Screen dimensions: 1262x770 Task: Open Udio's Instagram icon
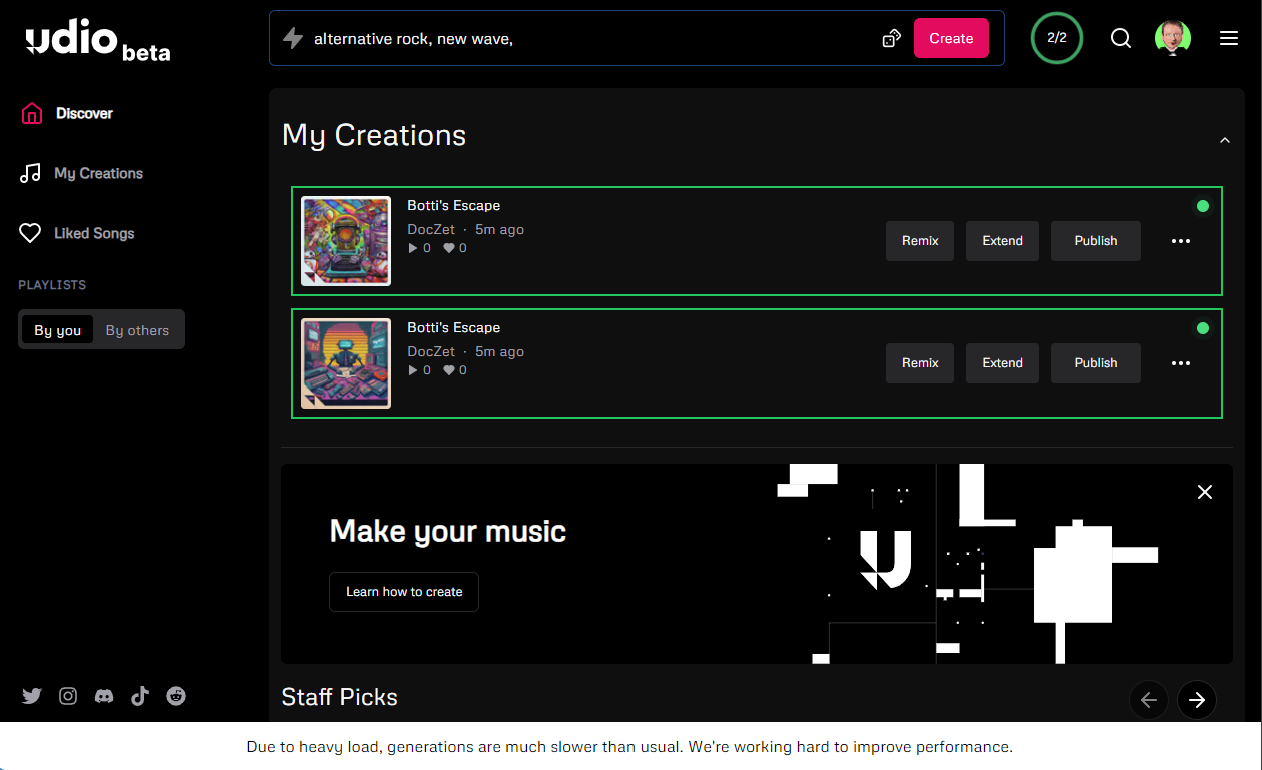coord(68,696)
